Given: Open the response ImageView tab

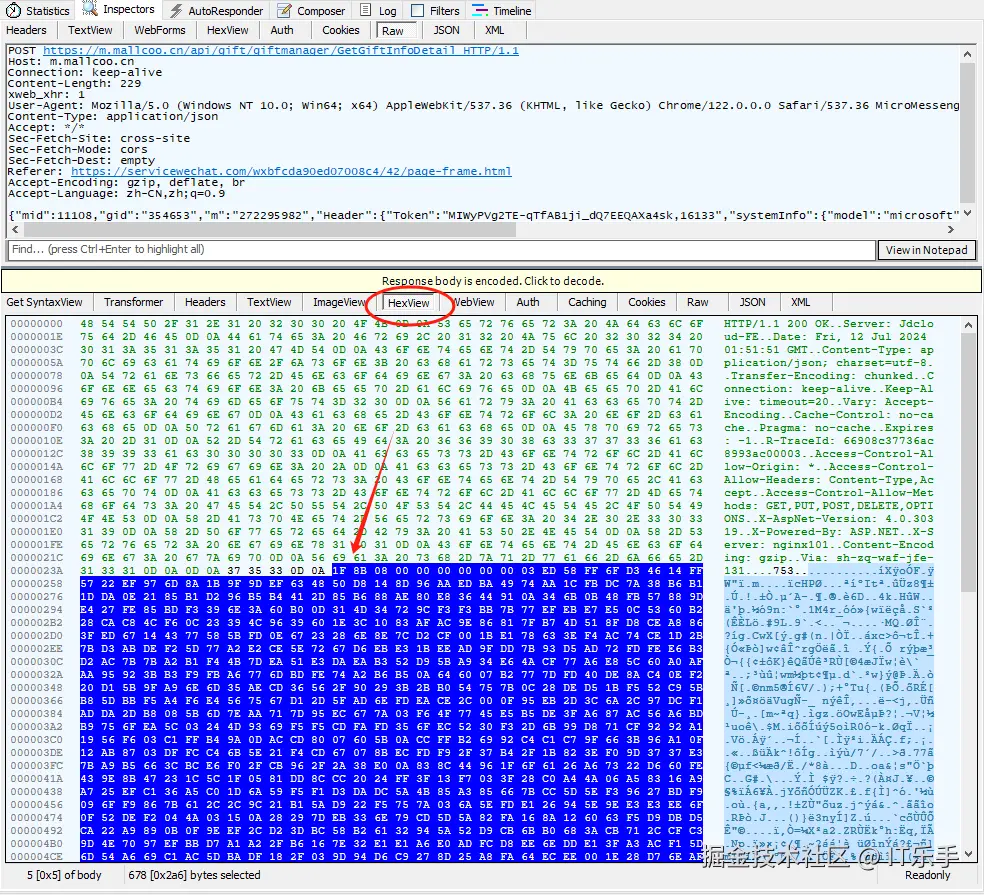Looking at the screenshot, I should click(x=339, y=303).
